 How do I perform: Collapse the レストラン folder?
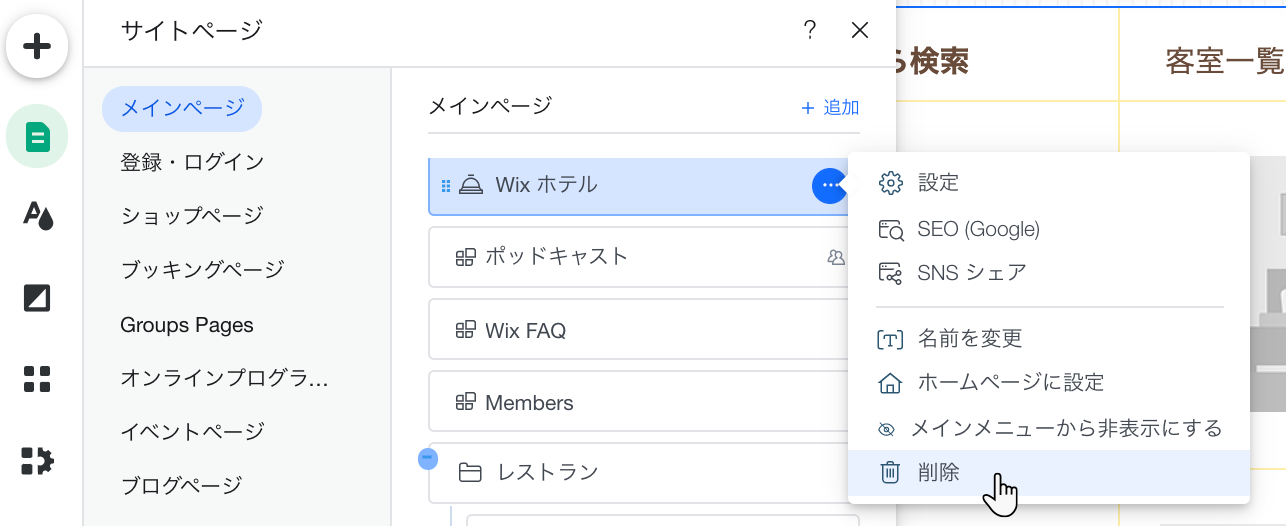coord(427,459)
